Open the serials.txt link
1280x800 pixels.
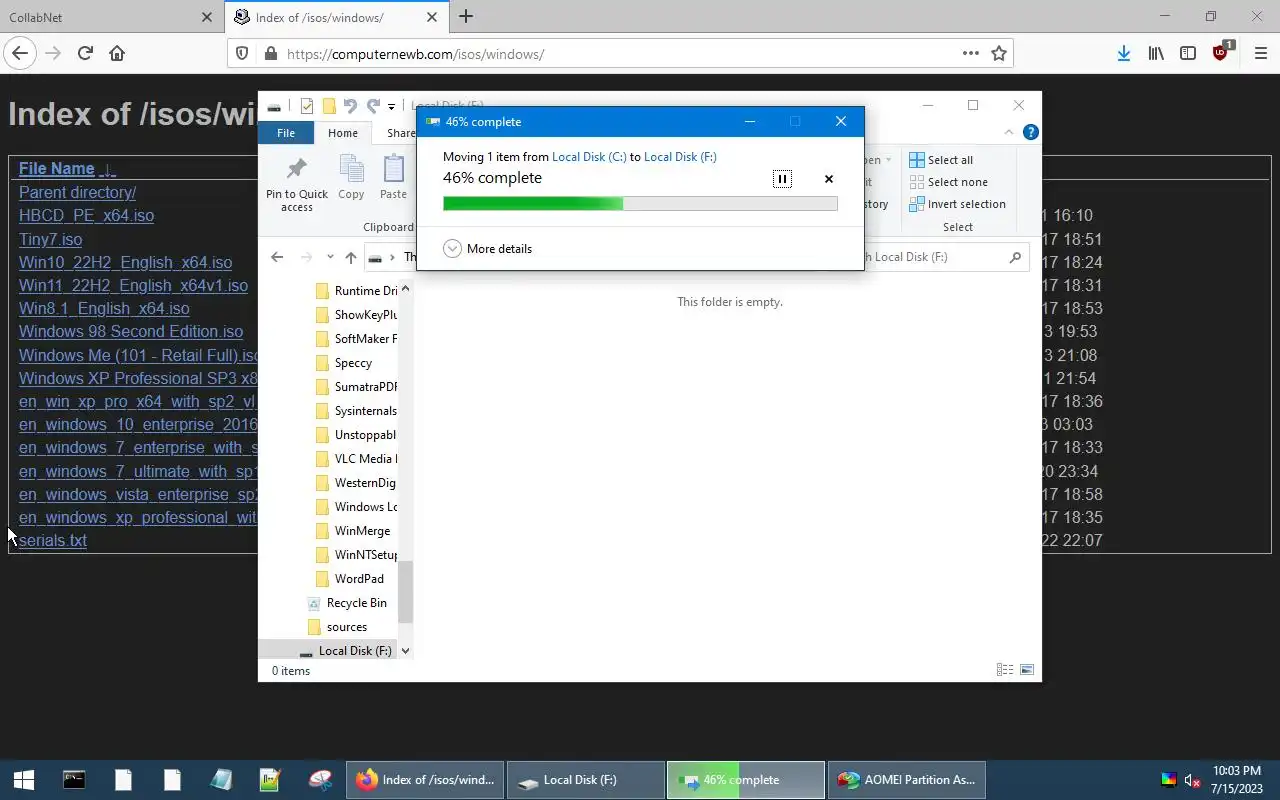pos(53,541)
